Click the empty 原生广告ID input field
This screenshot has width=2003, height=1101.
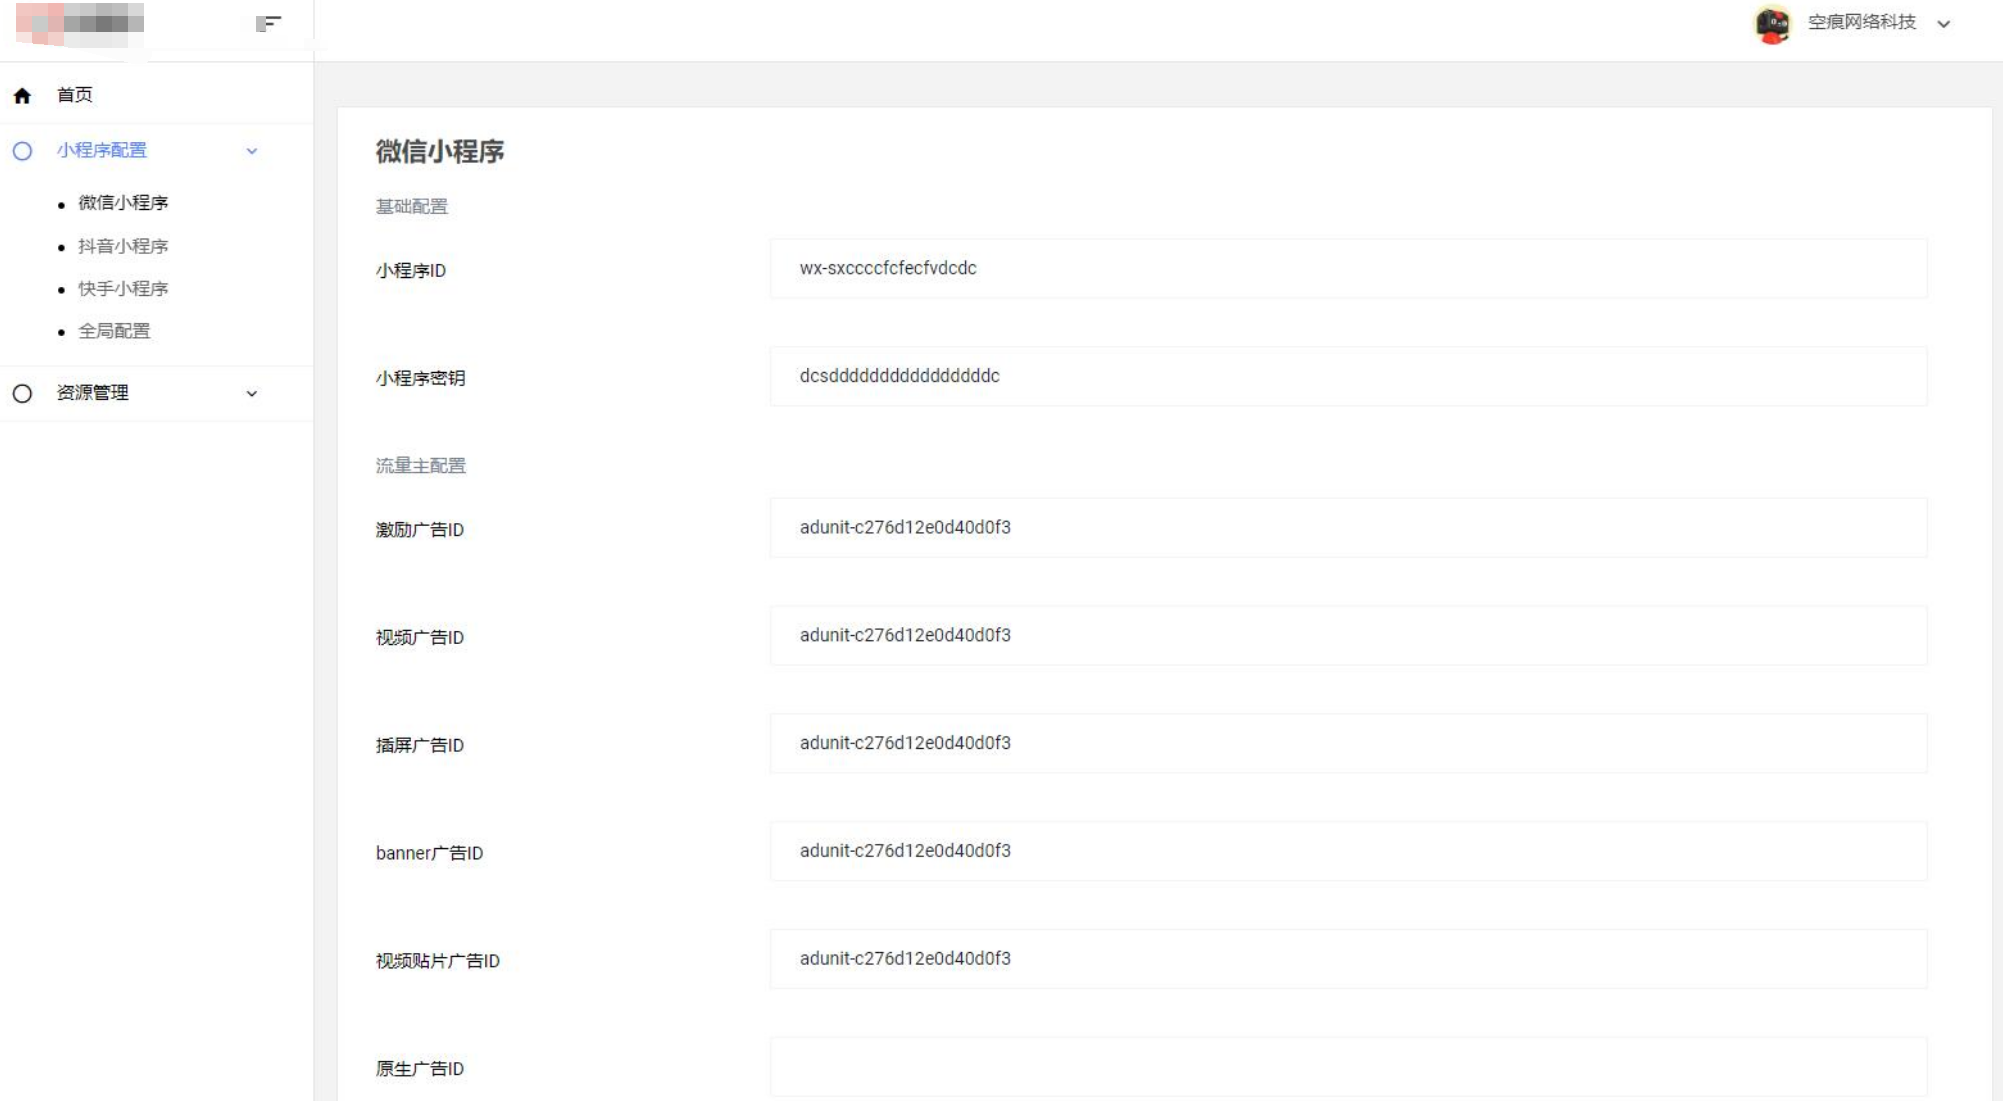1348,1067
